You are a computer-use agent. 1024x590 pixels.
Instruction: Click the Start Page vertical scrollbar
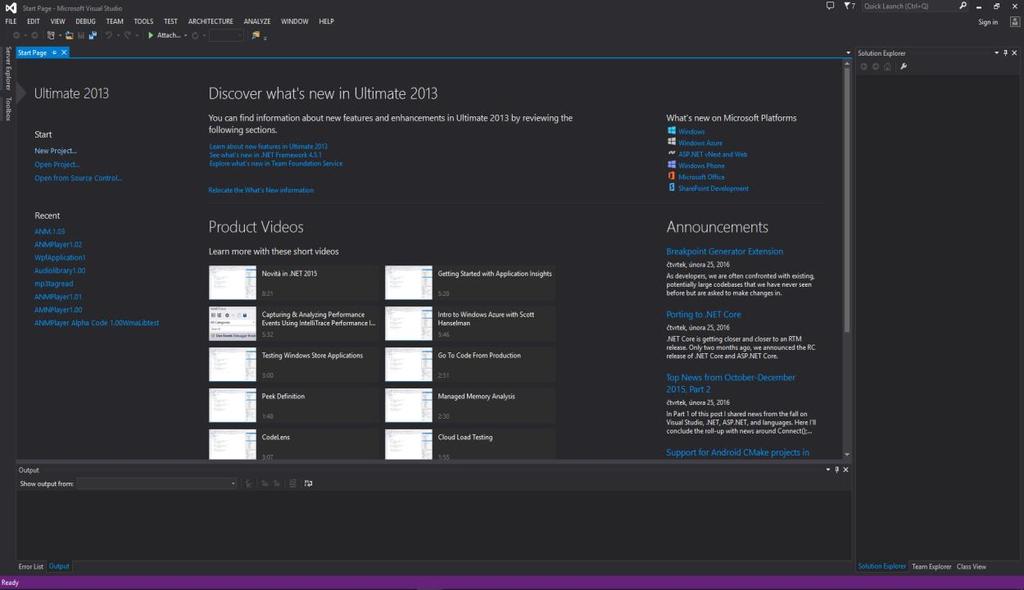tap(846, 199)
